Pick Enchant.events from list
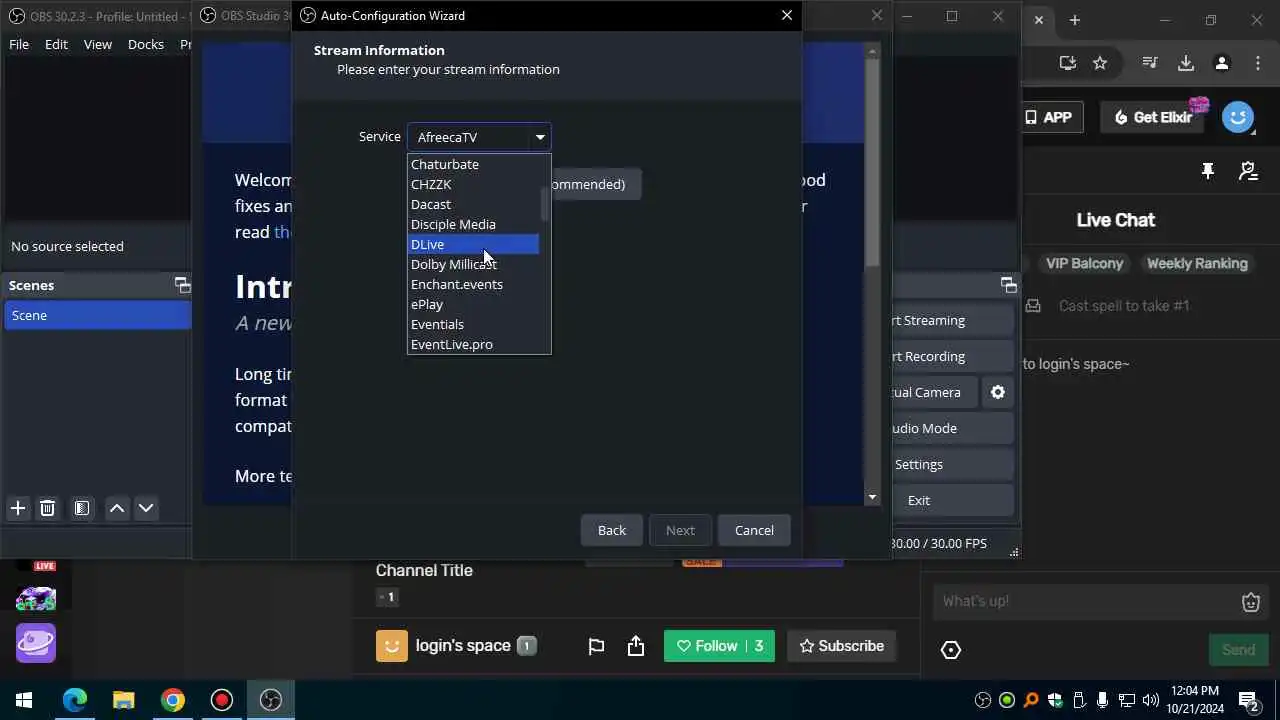This screenshot has height=720, width=1280. 474,284
